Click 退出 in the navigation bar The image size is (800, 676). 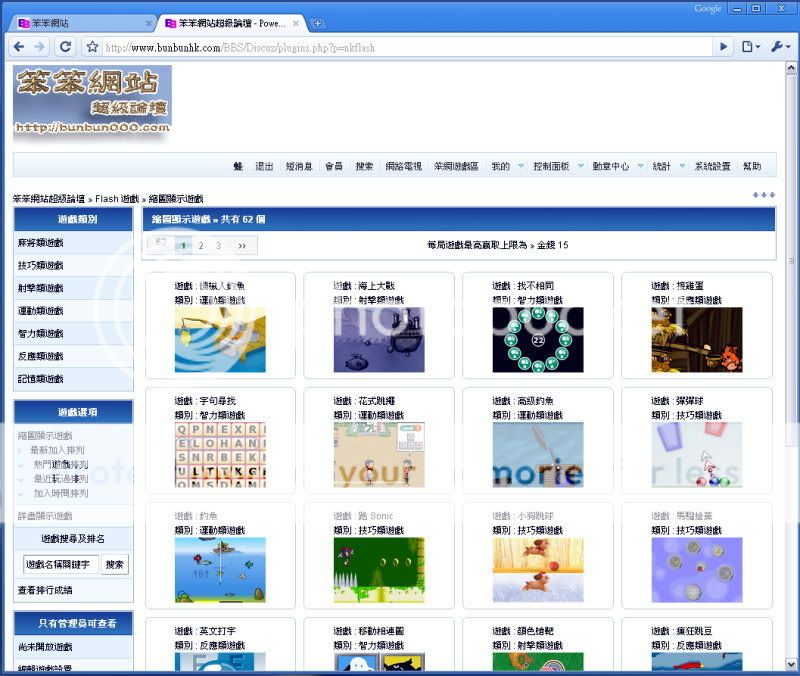coord(264,166)
